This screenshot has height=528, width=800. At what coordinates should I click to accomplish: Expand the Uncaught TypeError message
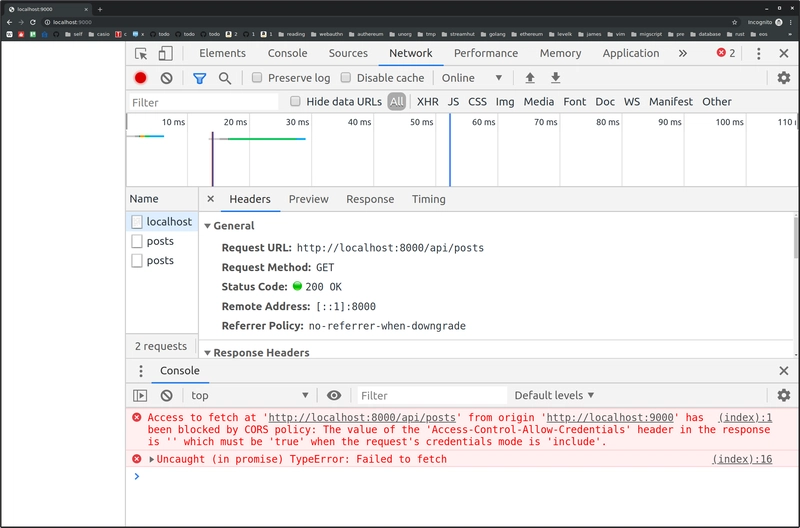152,459
